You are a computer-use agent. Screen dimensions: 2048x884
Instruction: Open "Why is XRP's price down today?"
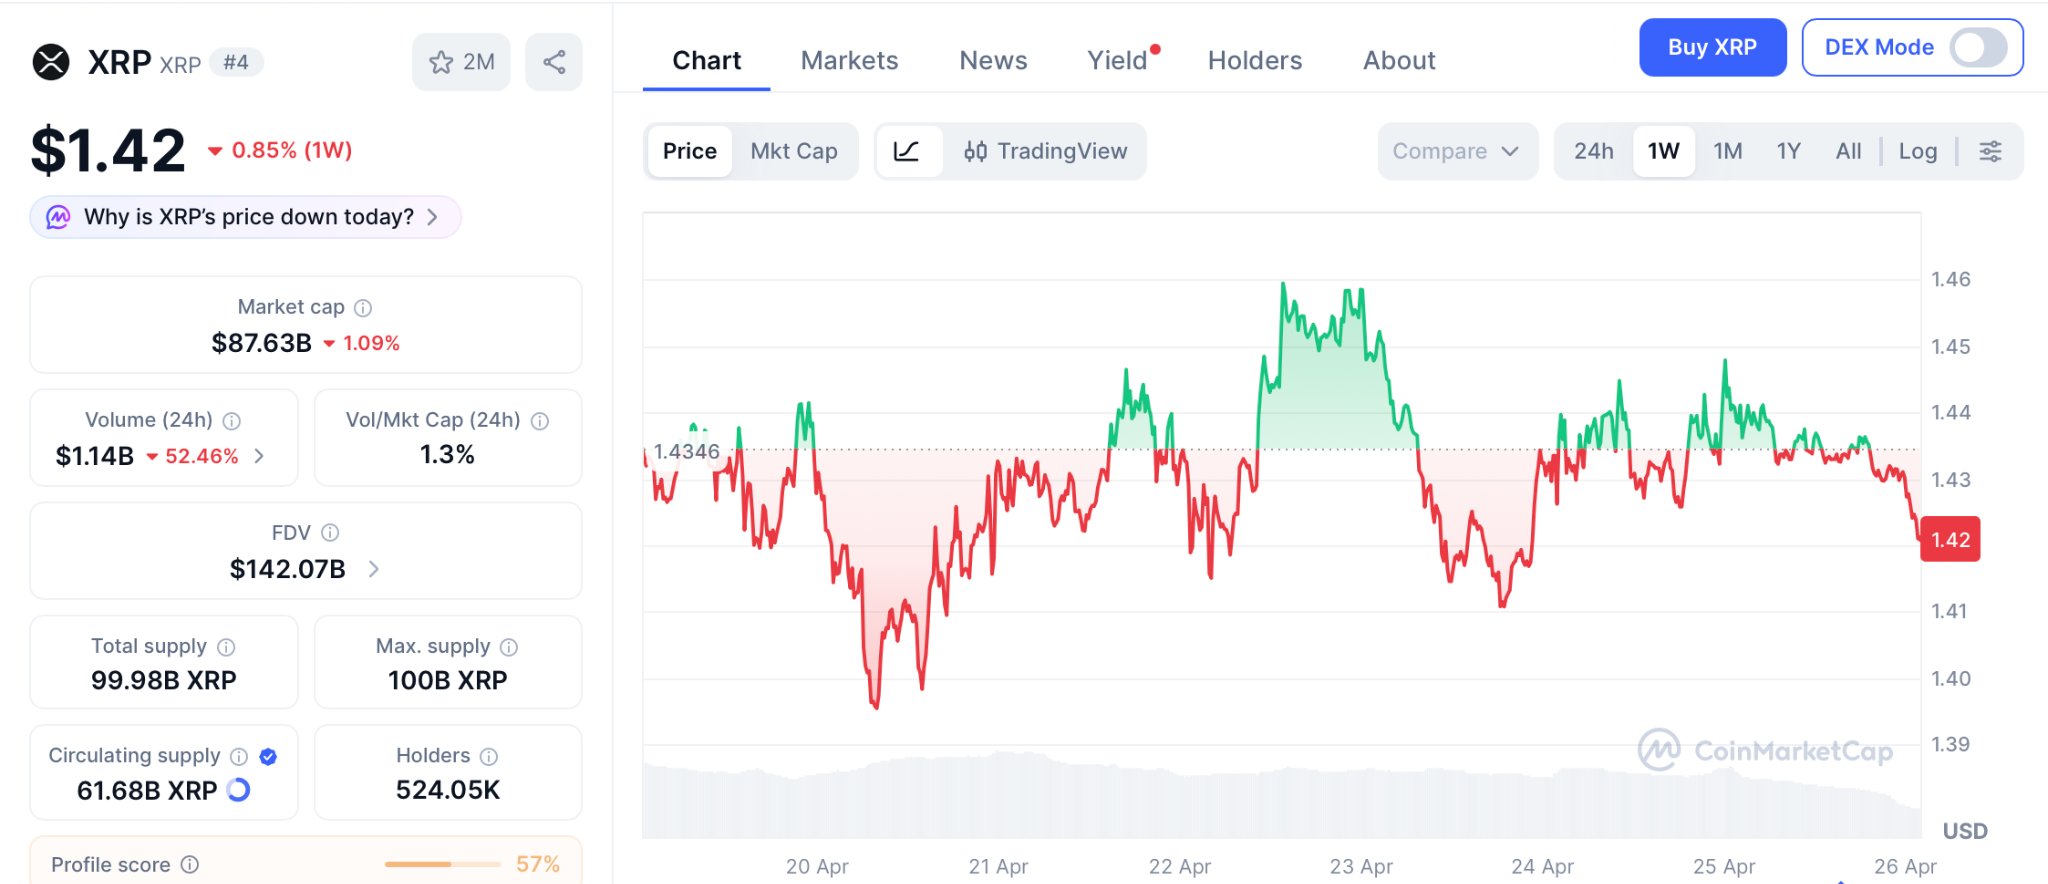[246, 217]
